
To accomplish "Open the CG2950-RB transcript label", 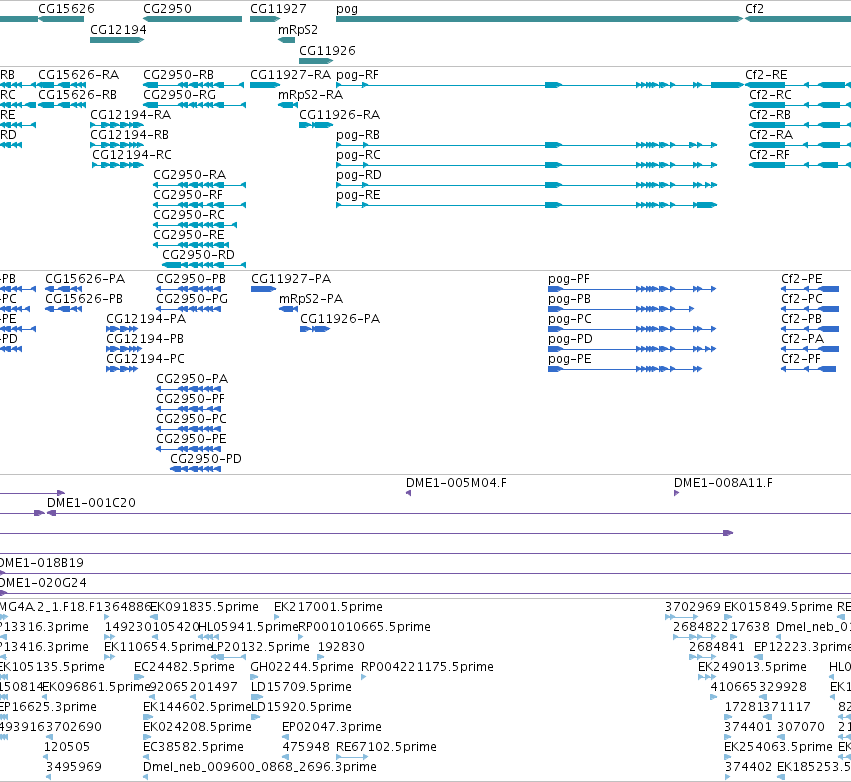I will point(179,74).
